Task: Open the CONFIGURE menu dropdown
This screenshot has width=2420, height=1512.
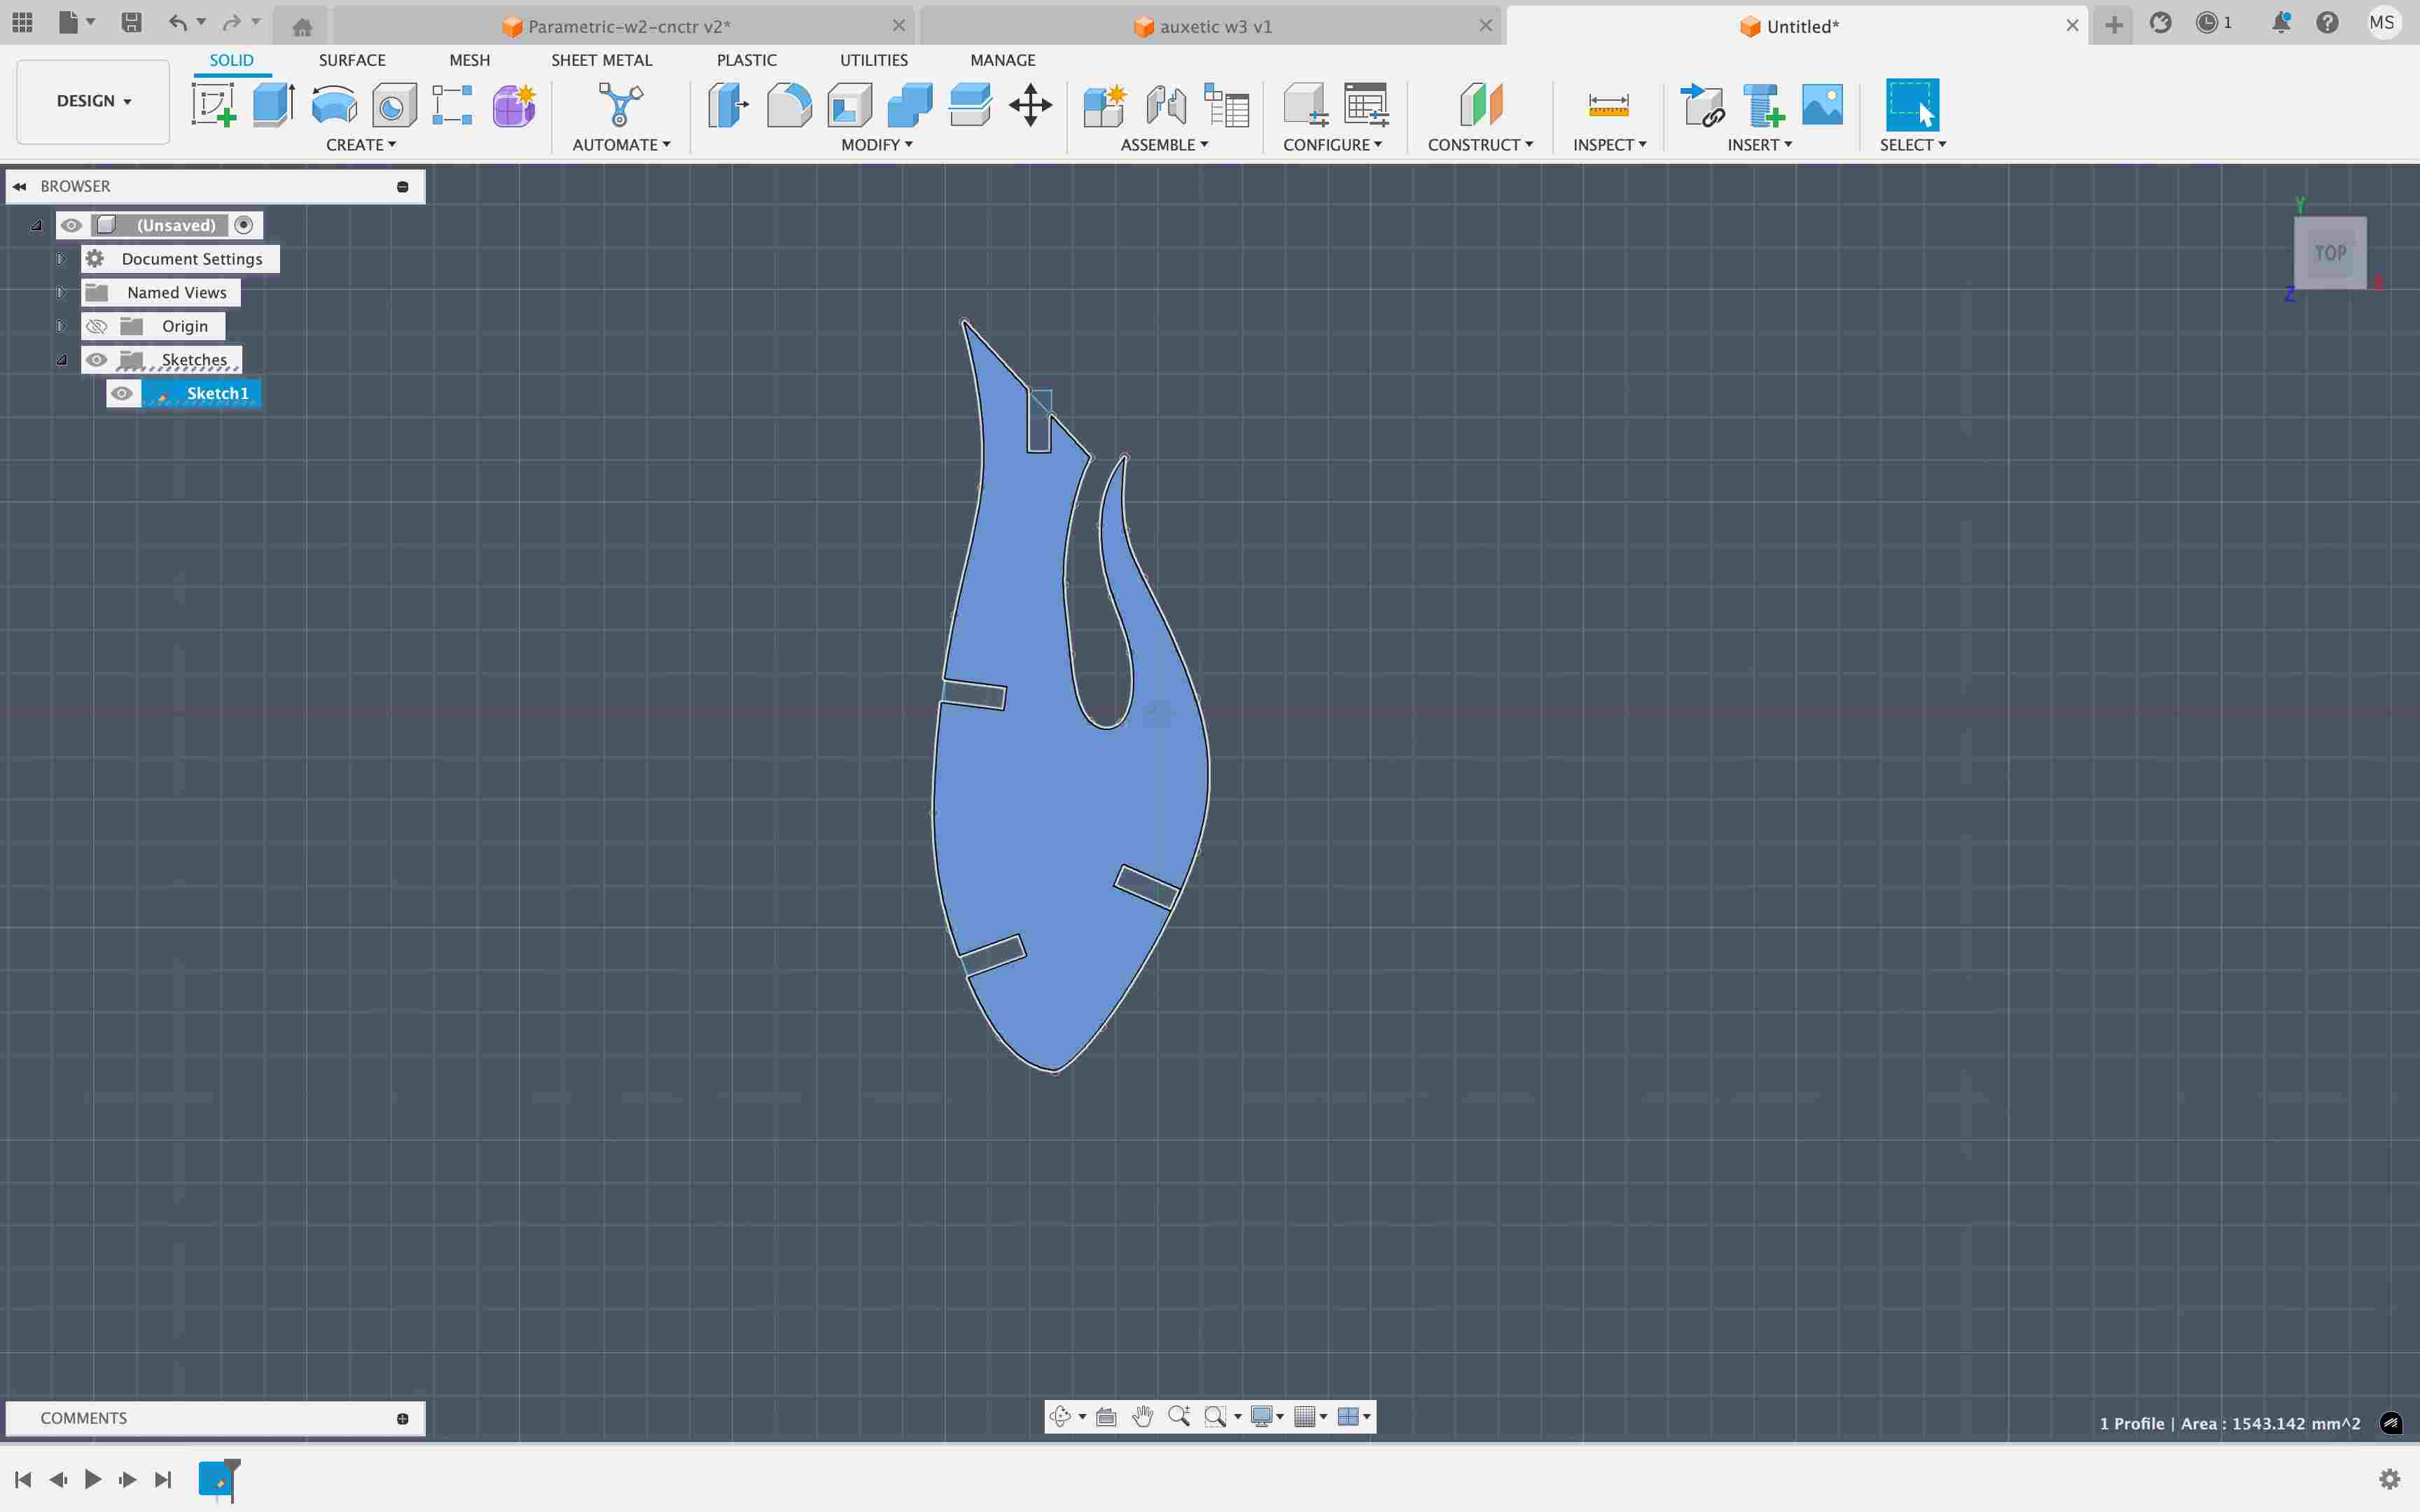Action: [x=1332, y=145]
